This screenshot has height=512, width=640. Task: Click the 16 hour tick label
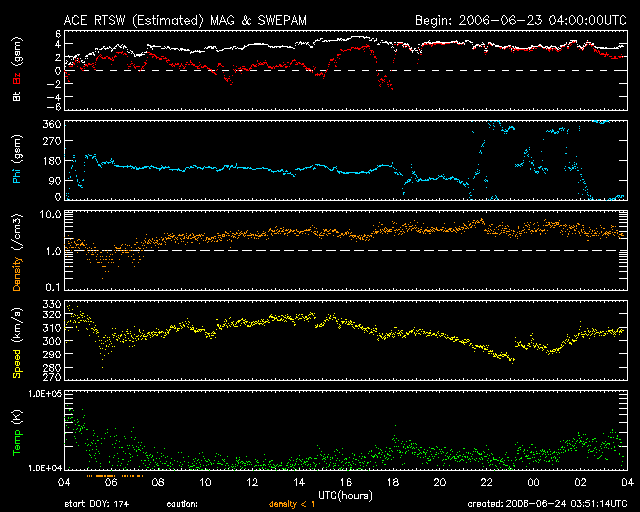346,483
